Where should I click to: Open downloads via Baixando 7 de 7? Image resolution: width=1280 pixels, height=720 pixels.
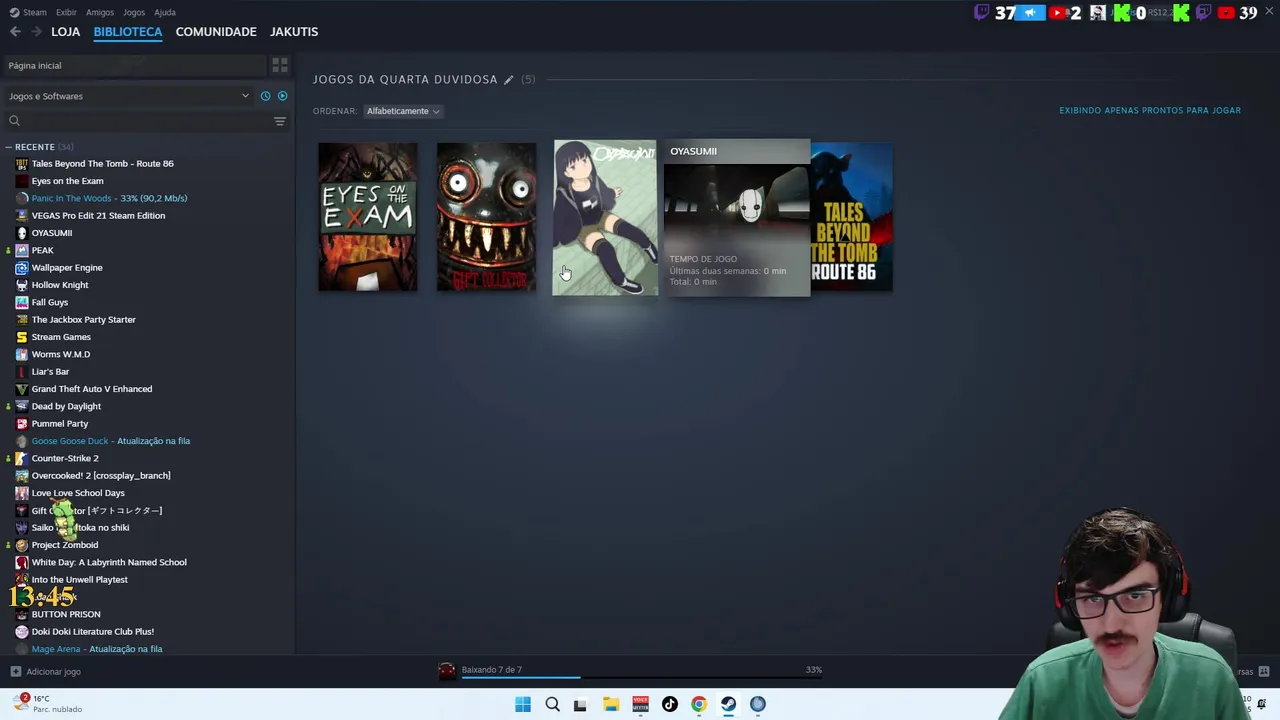(x=492, y=669)
